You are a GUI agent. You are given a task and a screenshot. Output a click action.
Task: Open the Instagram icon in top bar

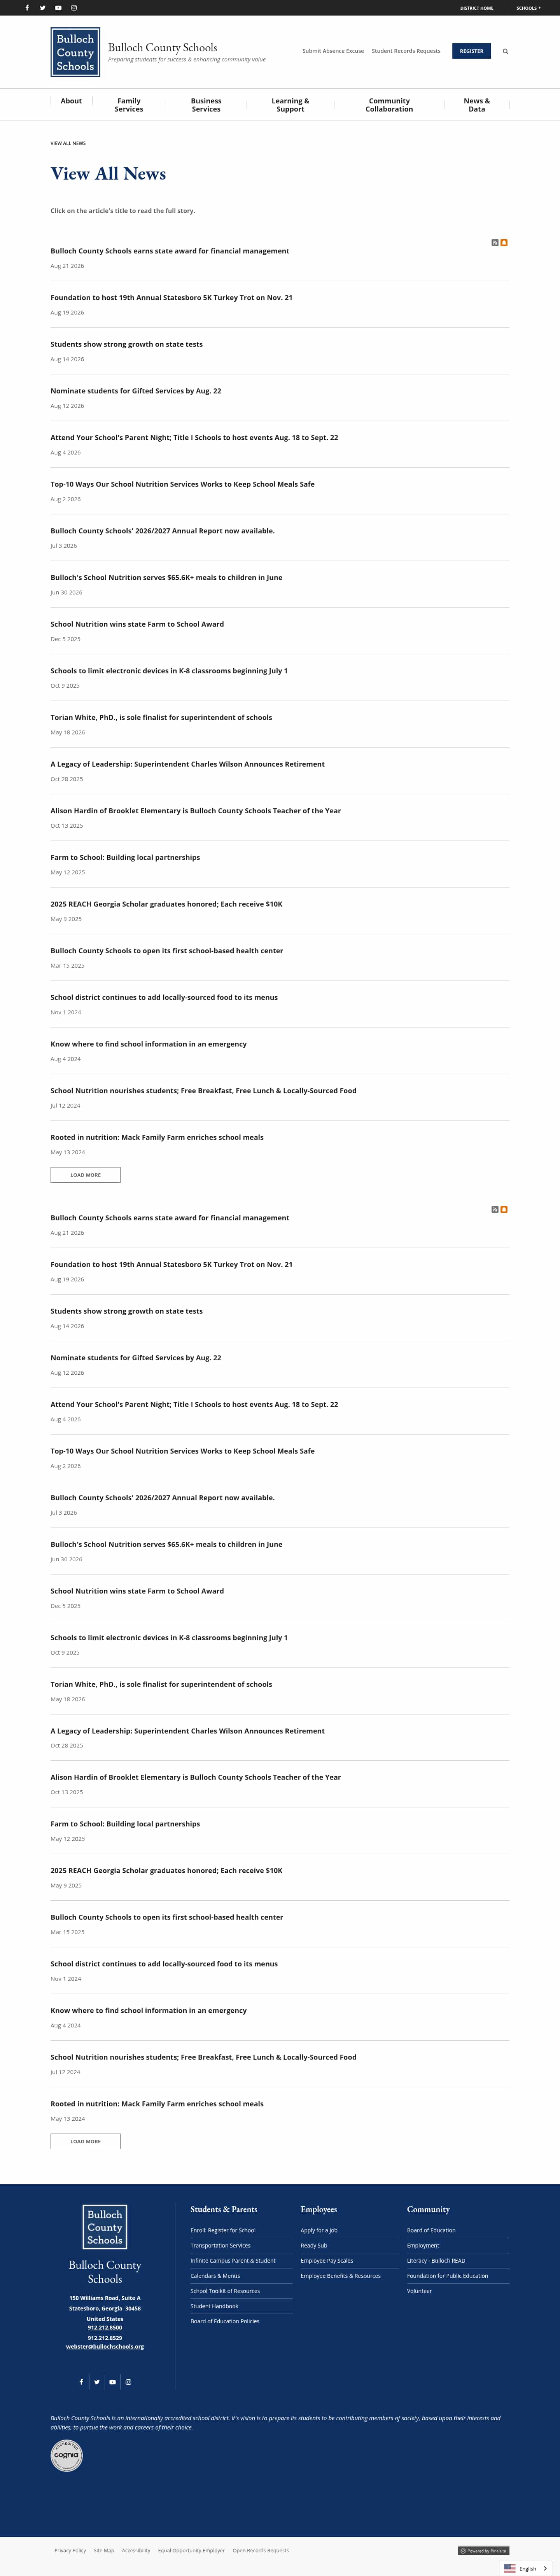coord(74,7)
